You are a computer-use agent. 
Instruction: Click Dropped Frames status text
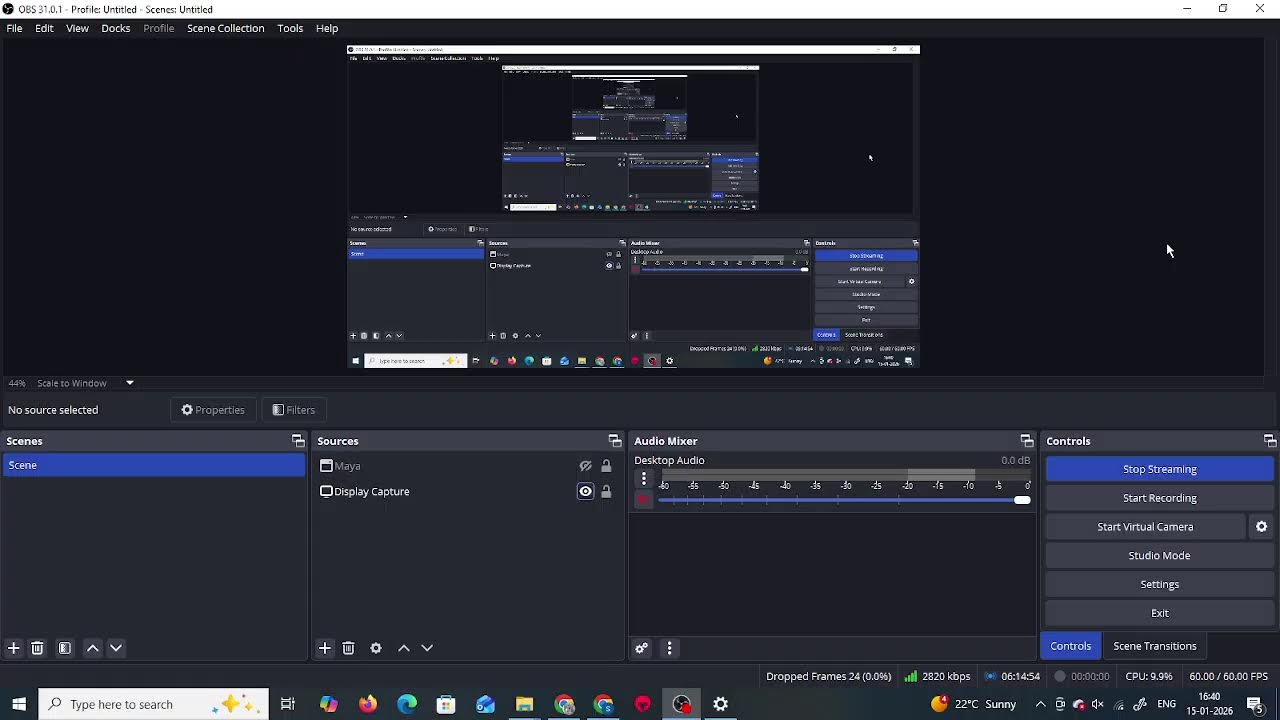click(828, 676)
